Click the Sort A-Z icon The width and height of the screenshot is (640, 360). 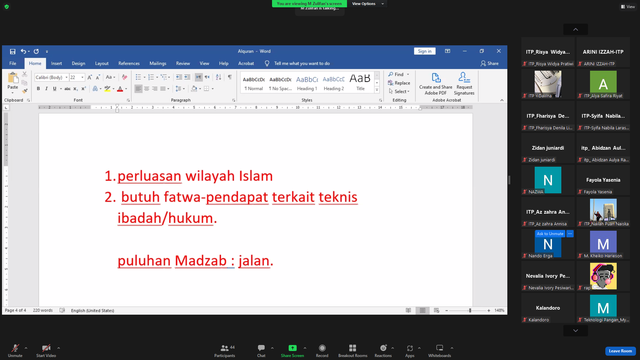[218, 77]
